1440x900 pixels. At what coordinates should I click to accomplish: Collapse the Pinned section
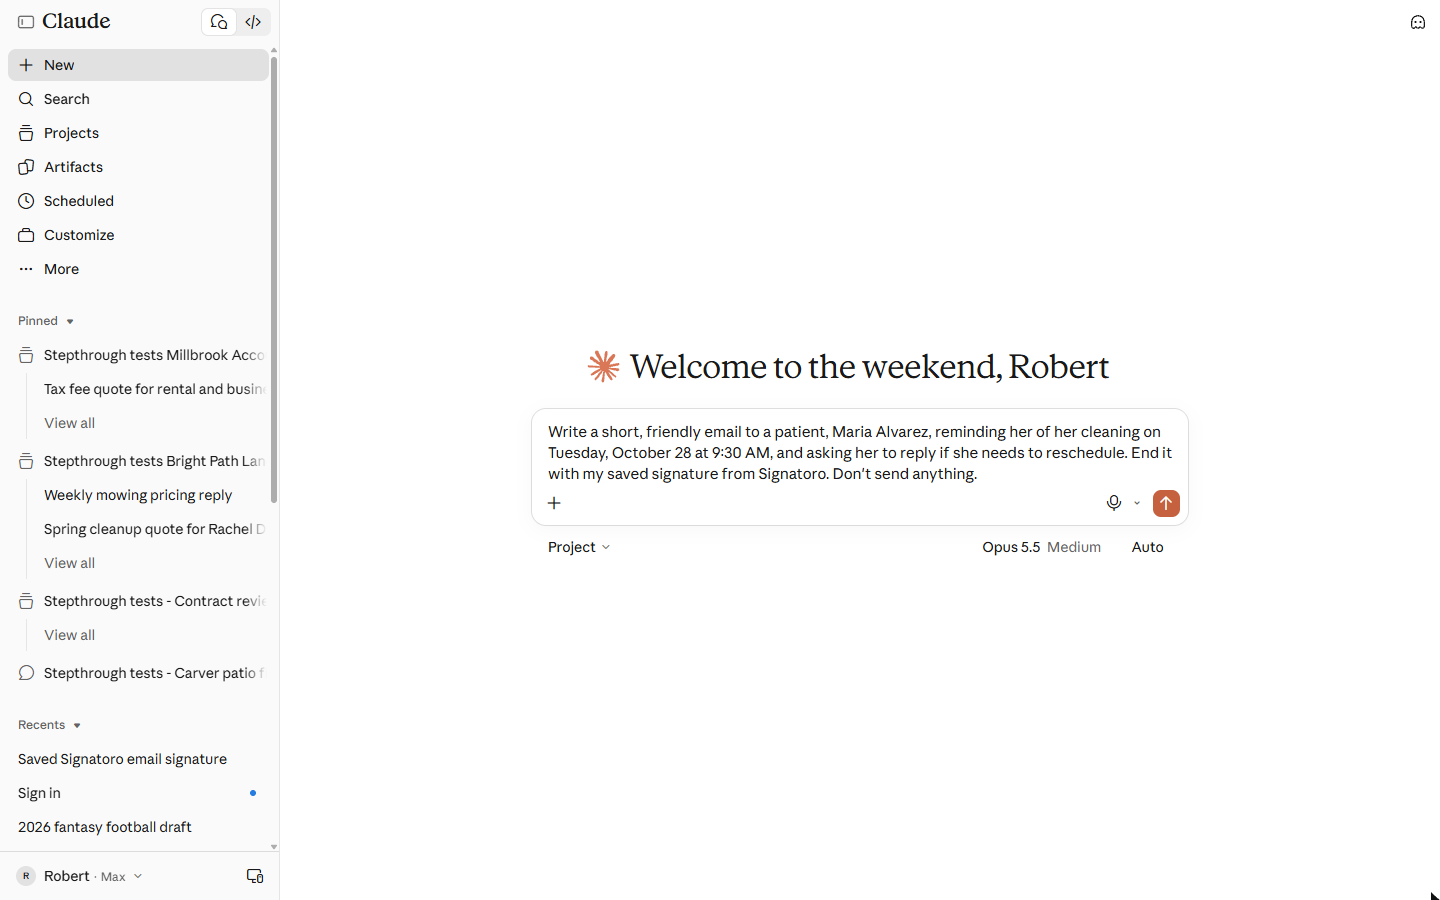click(46, 321)
